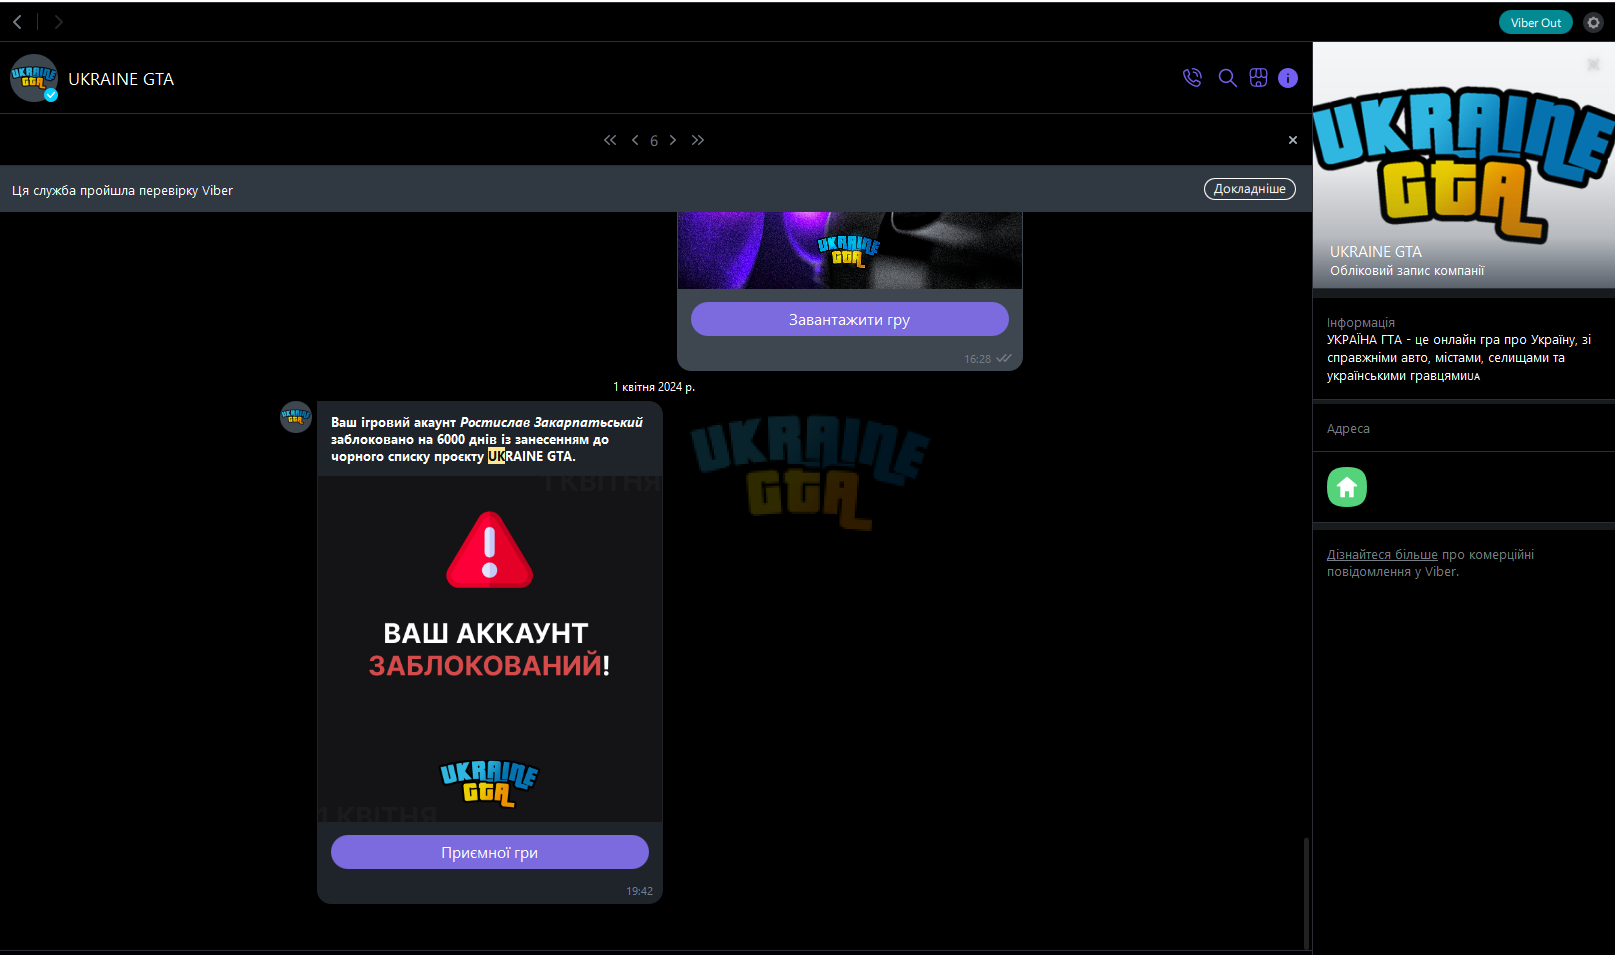Click the forward navigation arrow

pos(58,21)
